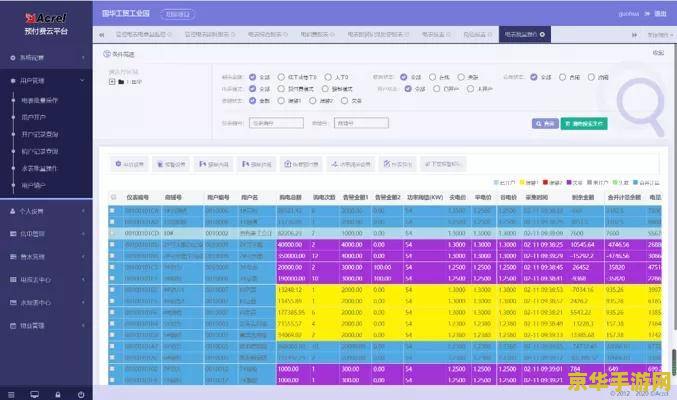Click the power icon at sidebar bottom
677x400 pixels.
coord(81,395)
